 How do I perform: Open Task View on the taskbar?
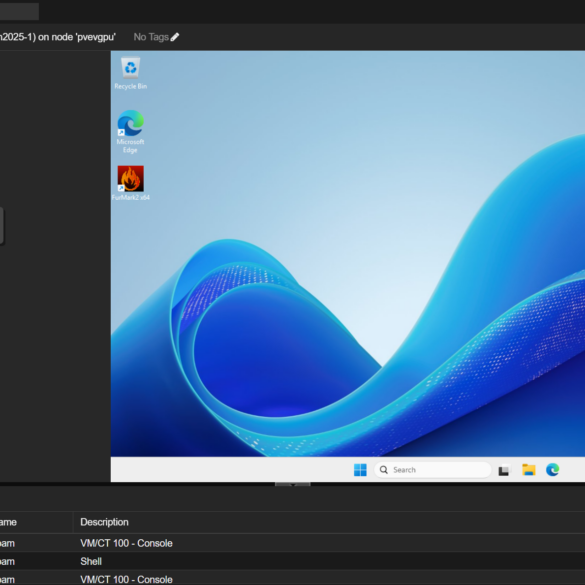click(504, 470)
